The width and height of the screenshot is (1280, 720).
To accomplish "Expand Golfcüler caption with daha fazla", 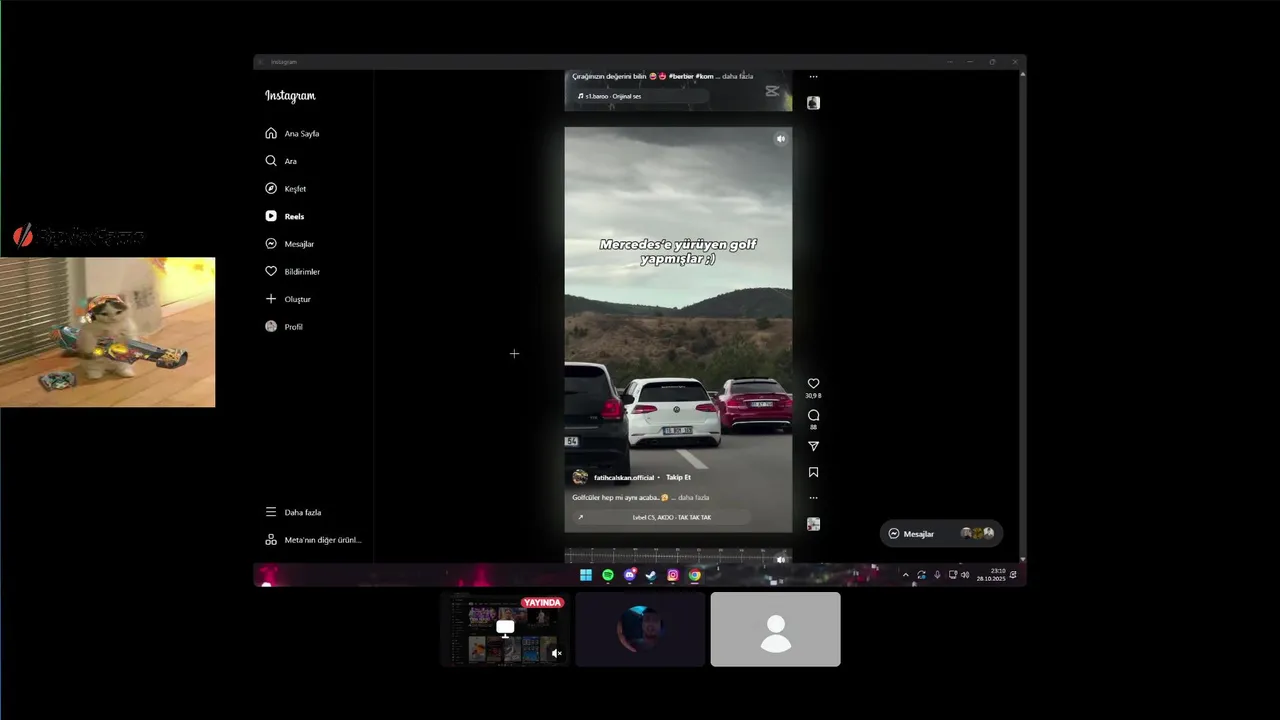I will [x=694, y=497].
